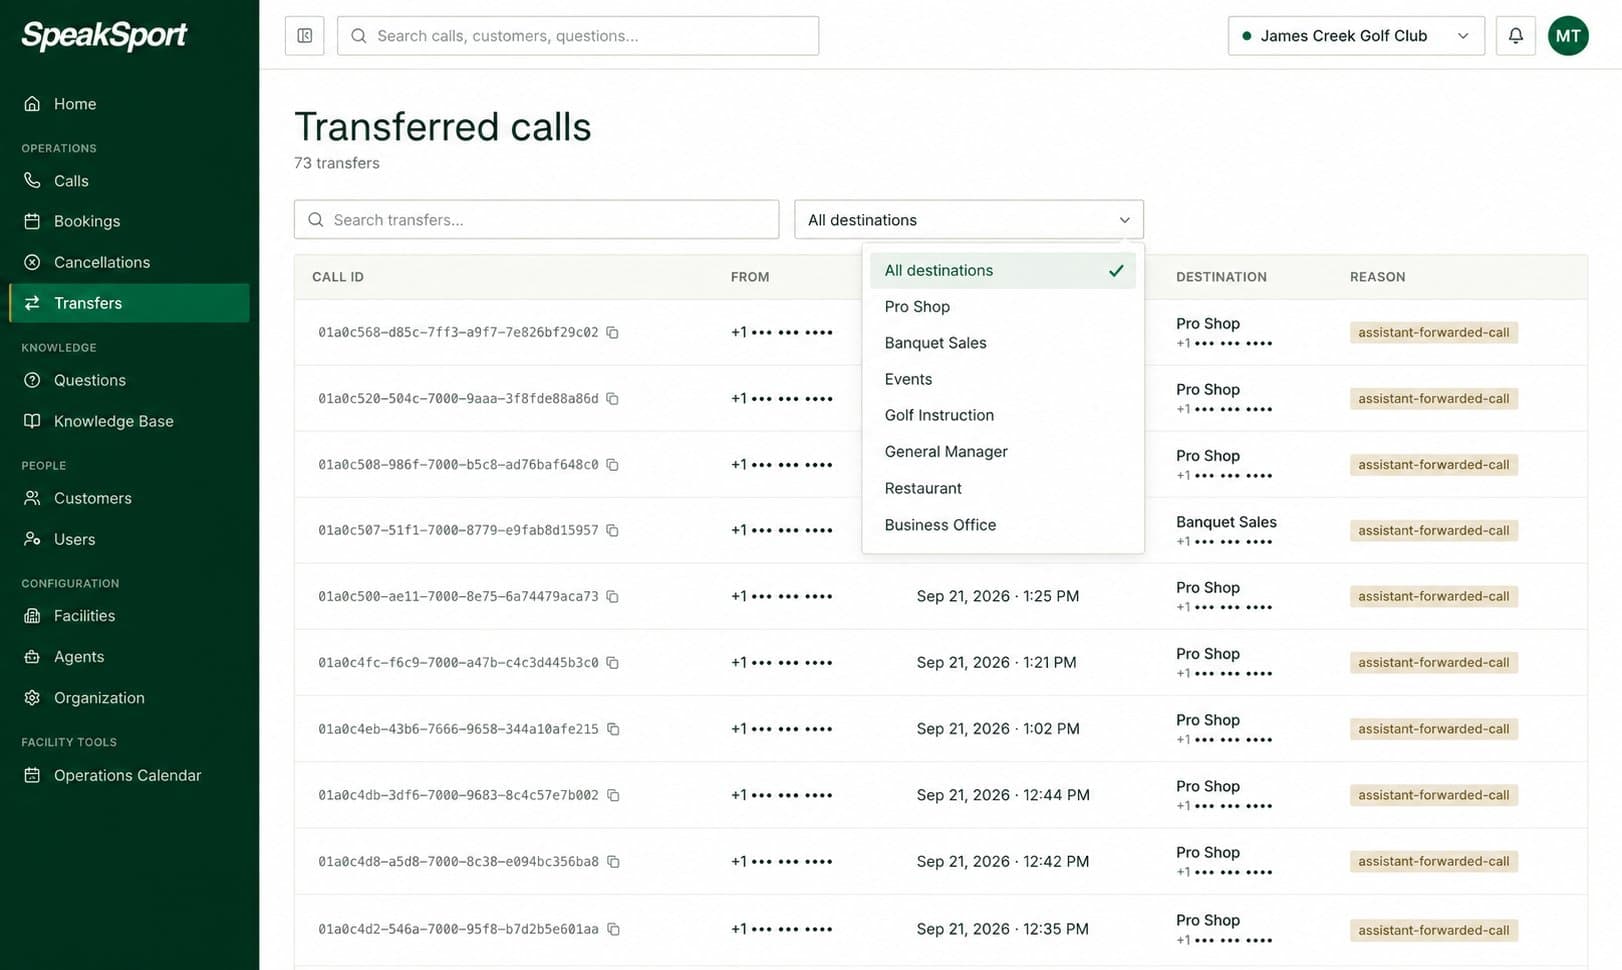
Task: Open Knowledge Base page
Action: pyautogui.click(x=129, y=421)
